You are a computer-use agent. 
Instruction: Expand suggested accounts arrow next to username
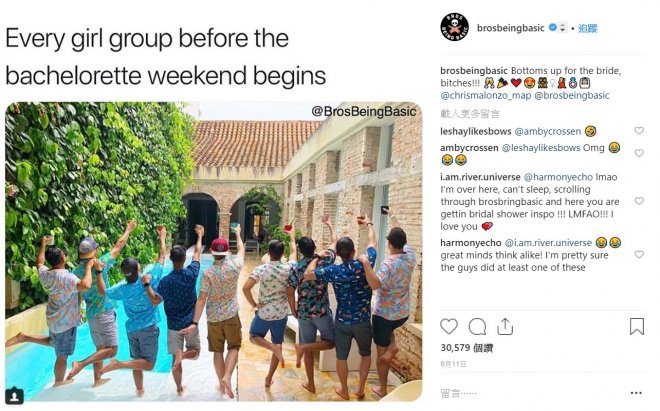[563, 28]
